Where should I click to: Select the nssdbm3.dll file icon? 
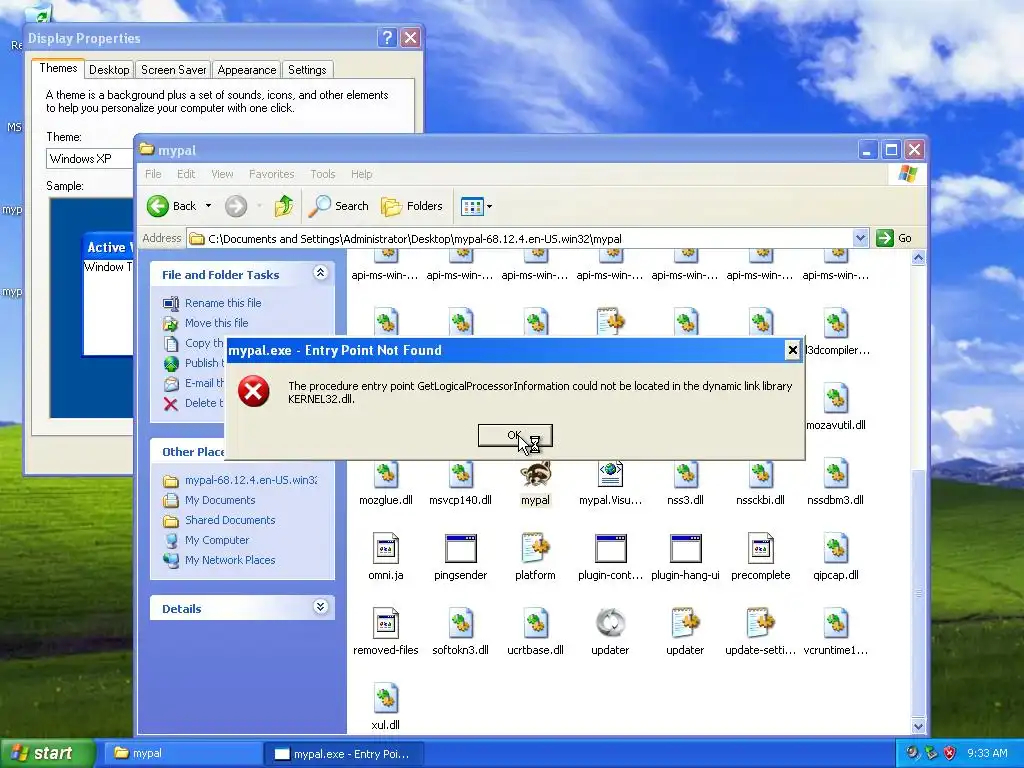pos(835,473)
